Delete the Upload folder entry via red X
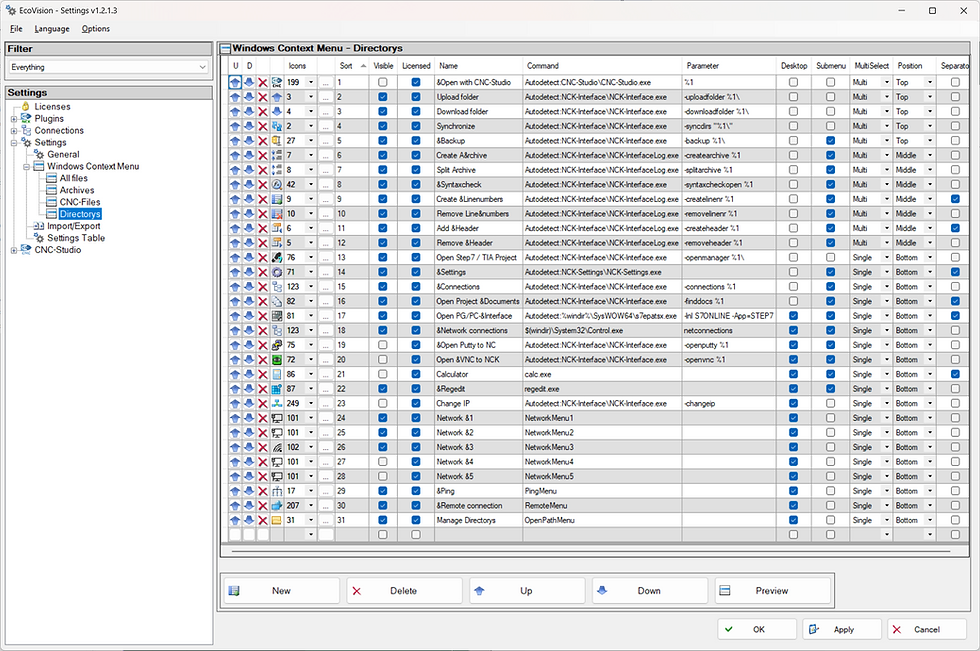Screen dimensions: 980x651 pos(262,97)
